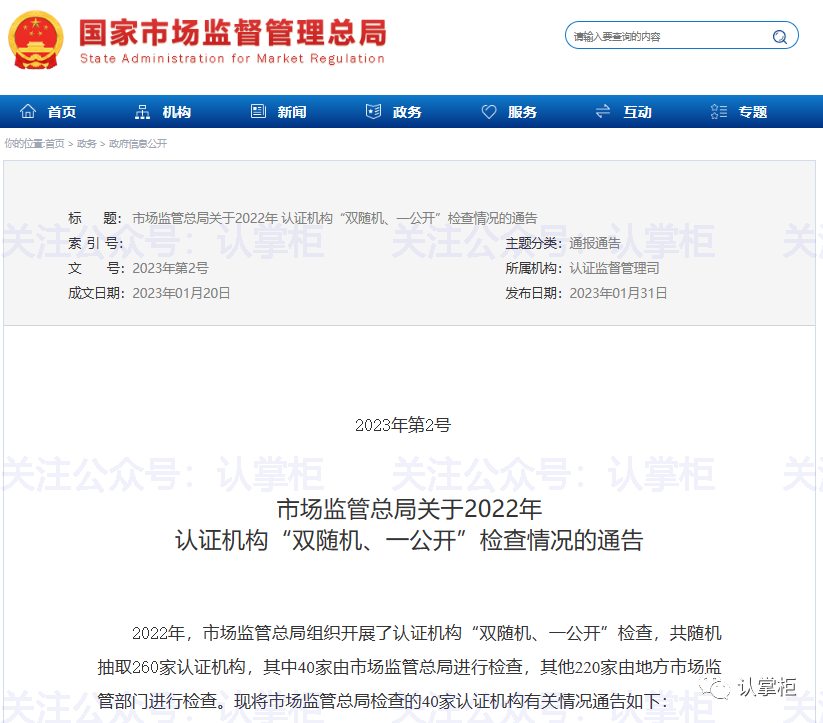This screenshot has width=823, height=723.
Task: Select the 机构 organization icon
Action: pos(142,112)
